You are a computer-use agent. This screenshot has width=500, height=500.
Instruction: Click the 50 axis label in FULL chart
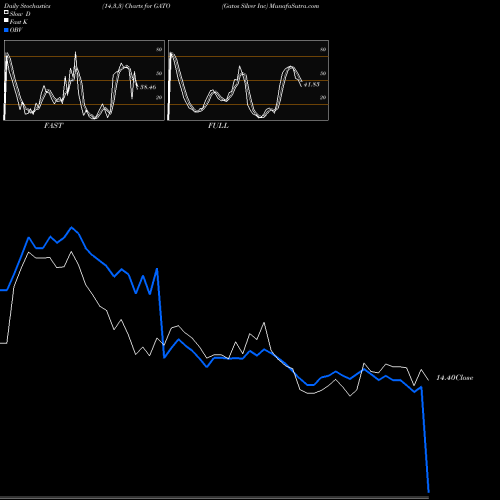tap(323, 73)
